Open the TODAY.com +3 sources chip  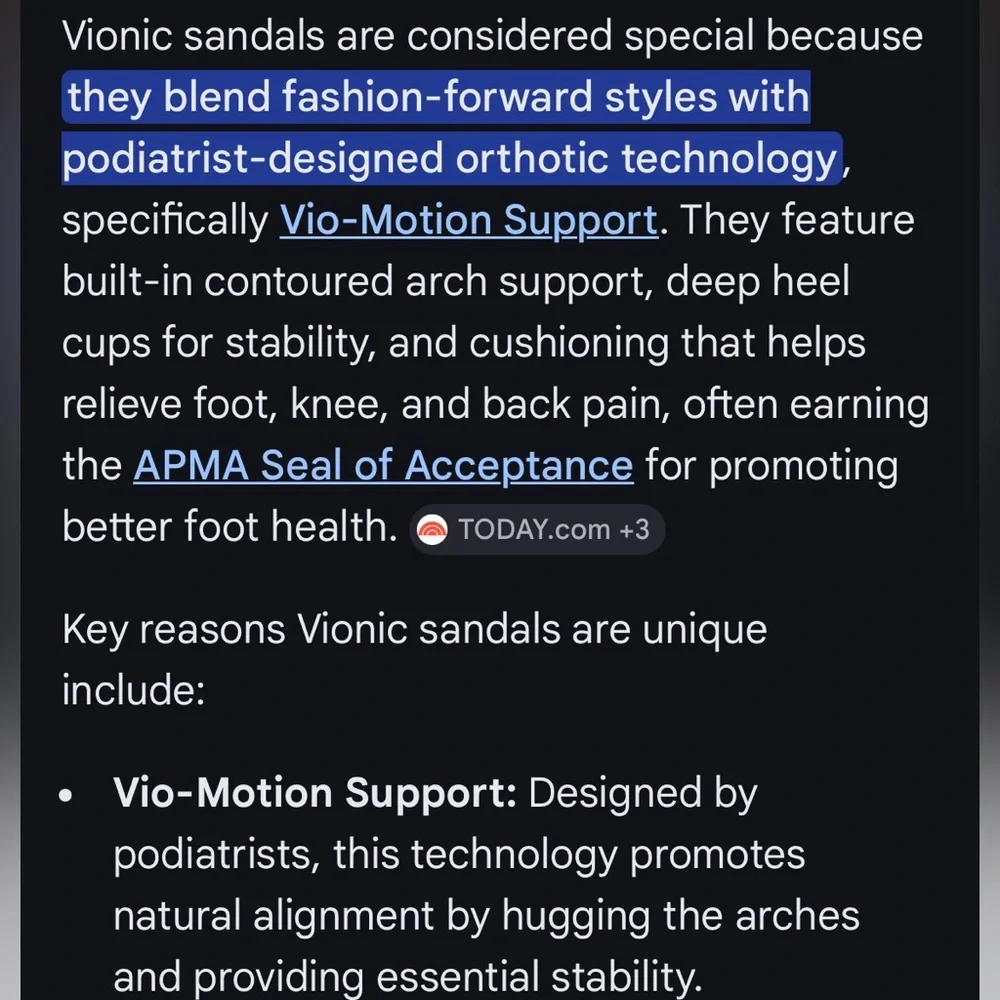click(537, 529)
